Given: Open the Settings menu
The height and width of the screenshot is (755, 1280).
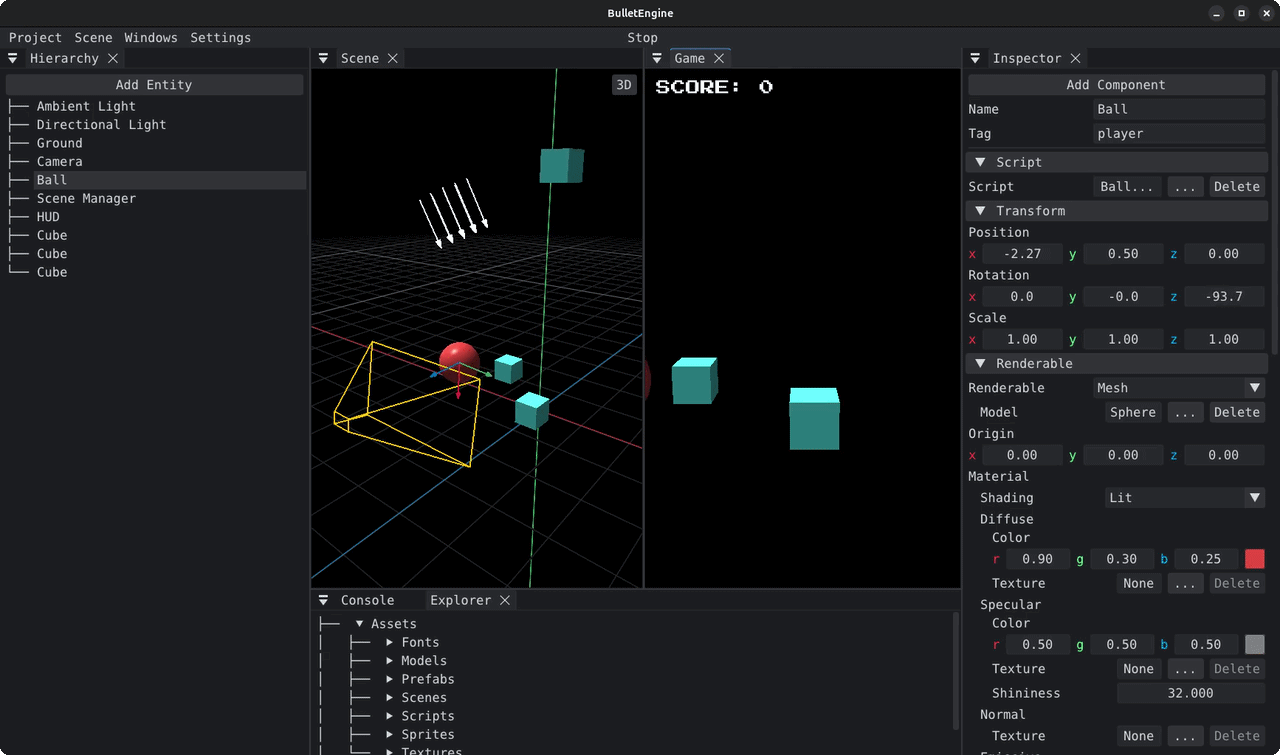Looking at the screenshot, I should [x=221, y=38].
